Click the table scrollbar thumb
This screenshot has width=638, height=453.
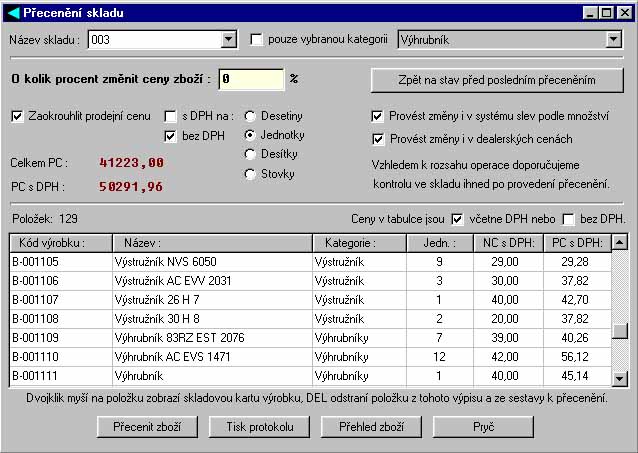pyautogui.click(x=619, y=330)
